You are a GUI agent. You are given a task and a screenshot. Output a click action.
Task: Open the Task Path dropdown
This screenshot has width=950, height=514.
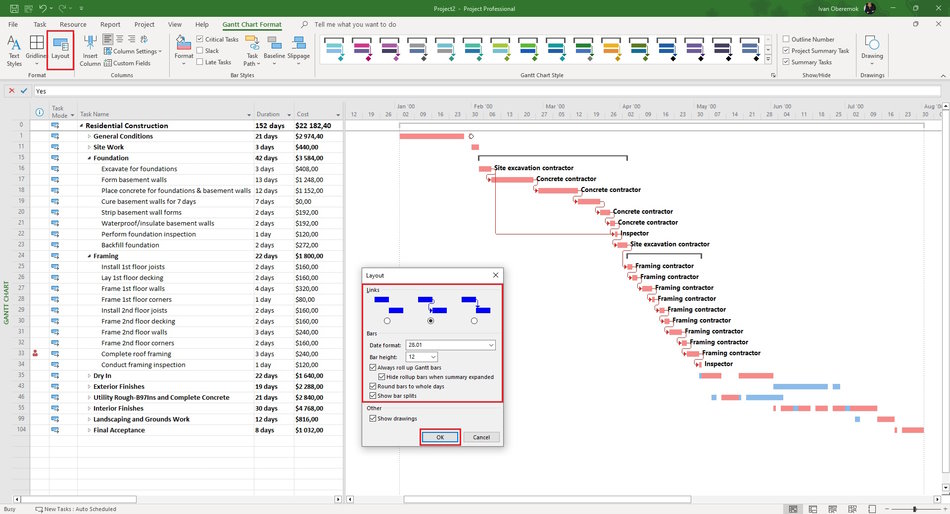(x=252, y=51)
